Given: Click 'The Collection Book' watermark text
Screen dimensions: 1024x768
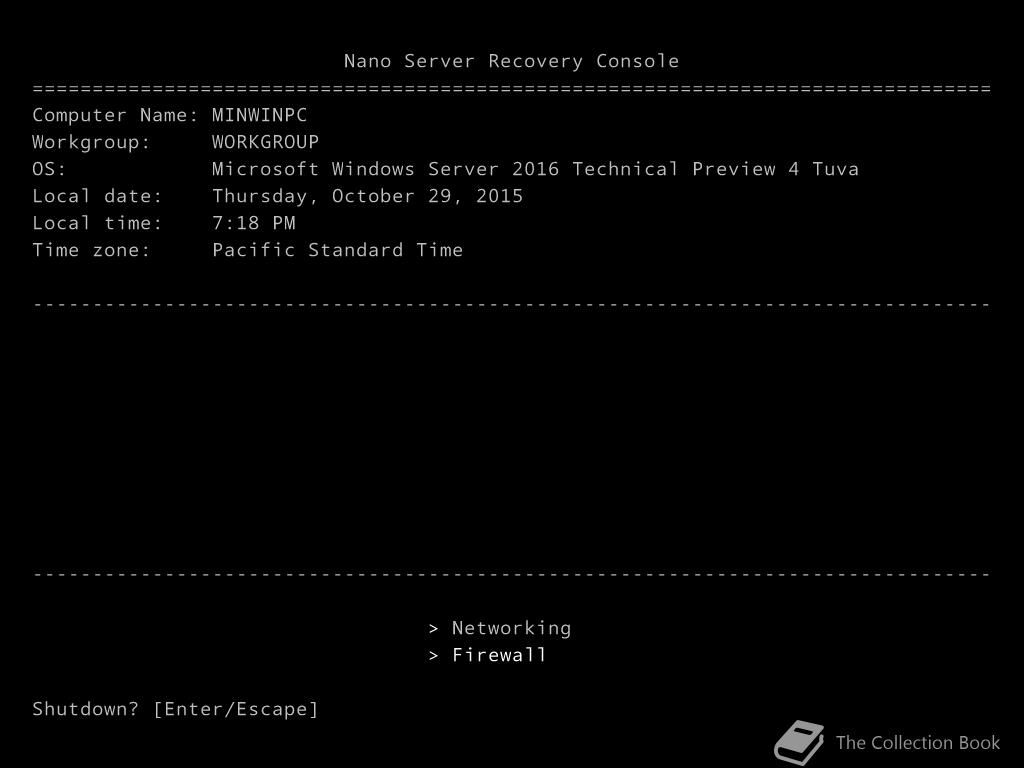Looking at the screenshot, I should [x=917, y=742].
